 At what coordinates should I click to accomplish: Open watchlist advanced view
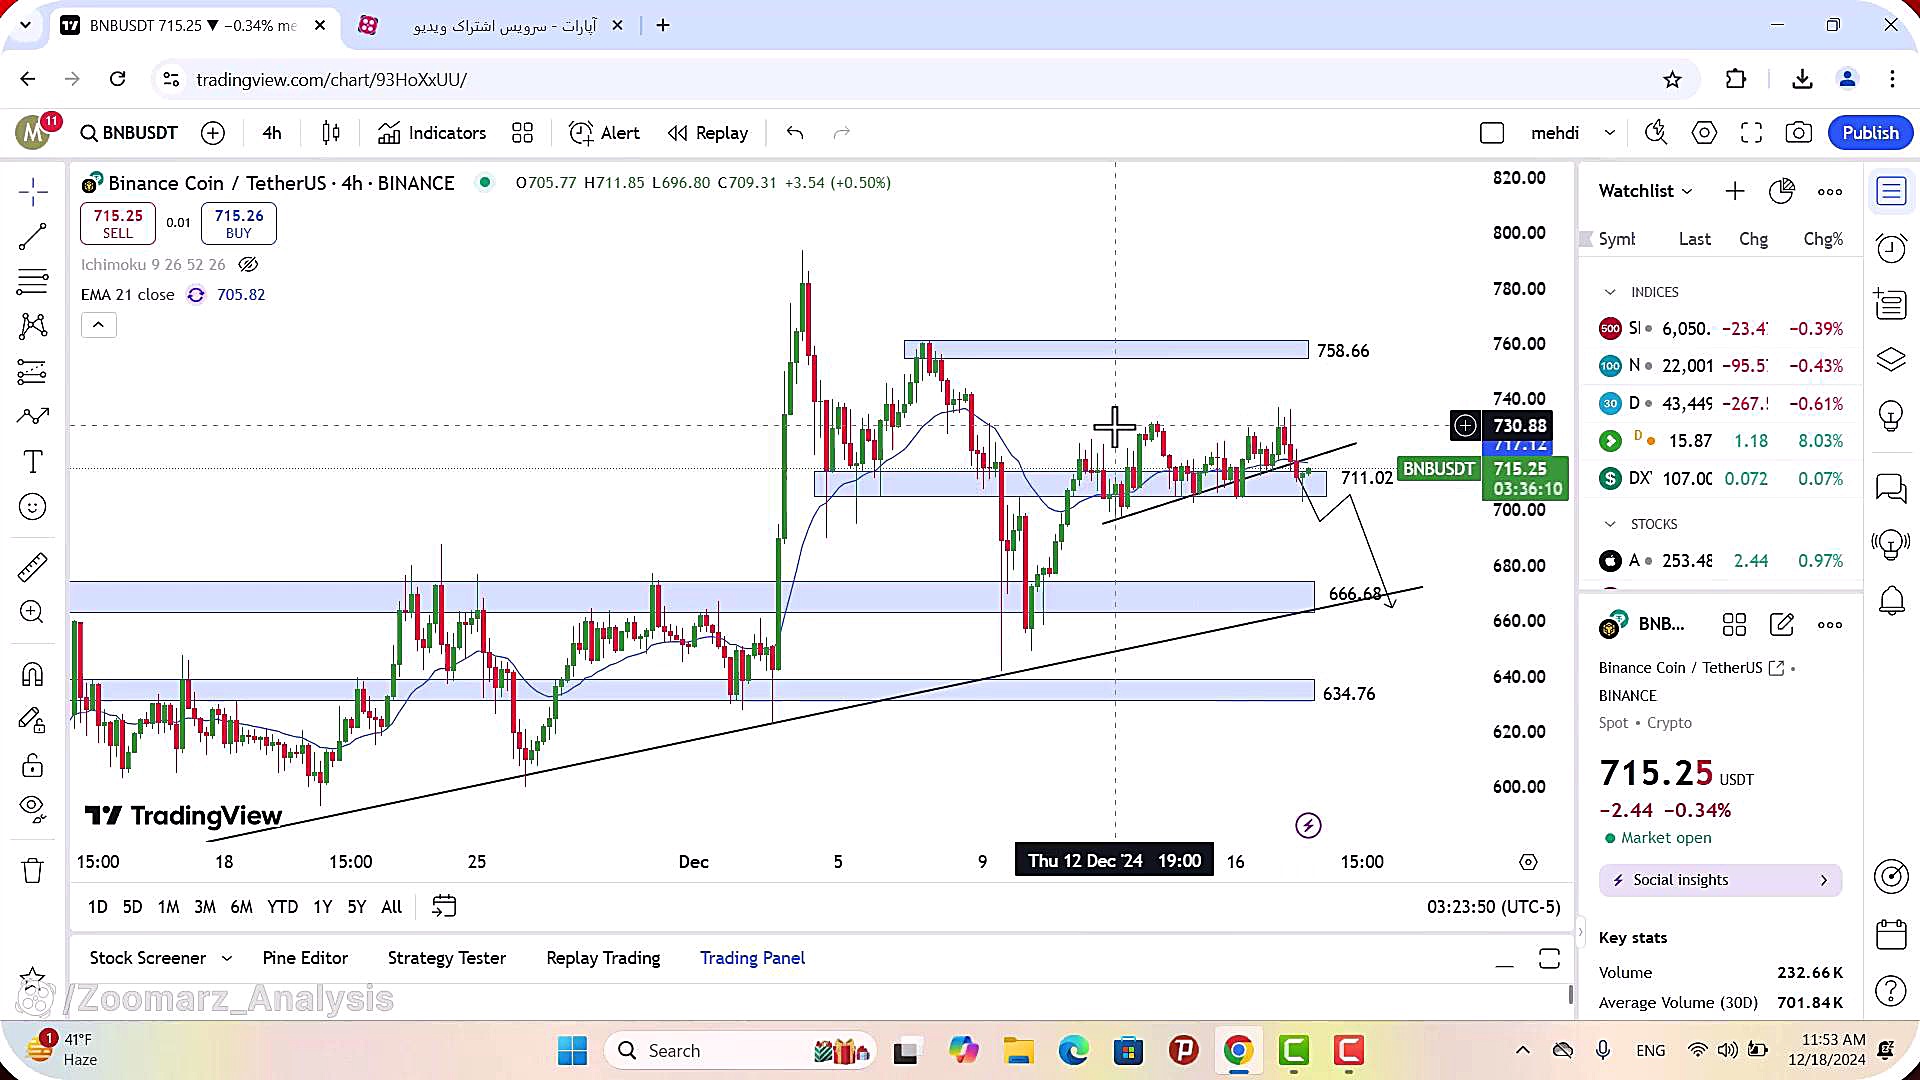pyautogui.click(x=1782, y=191)
